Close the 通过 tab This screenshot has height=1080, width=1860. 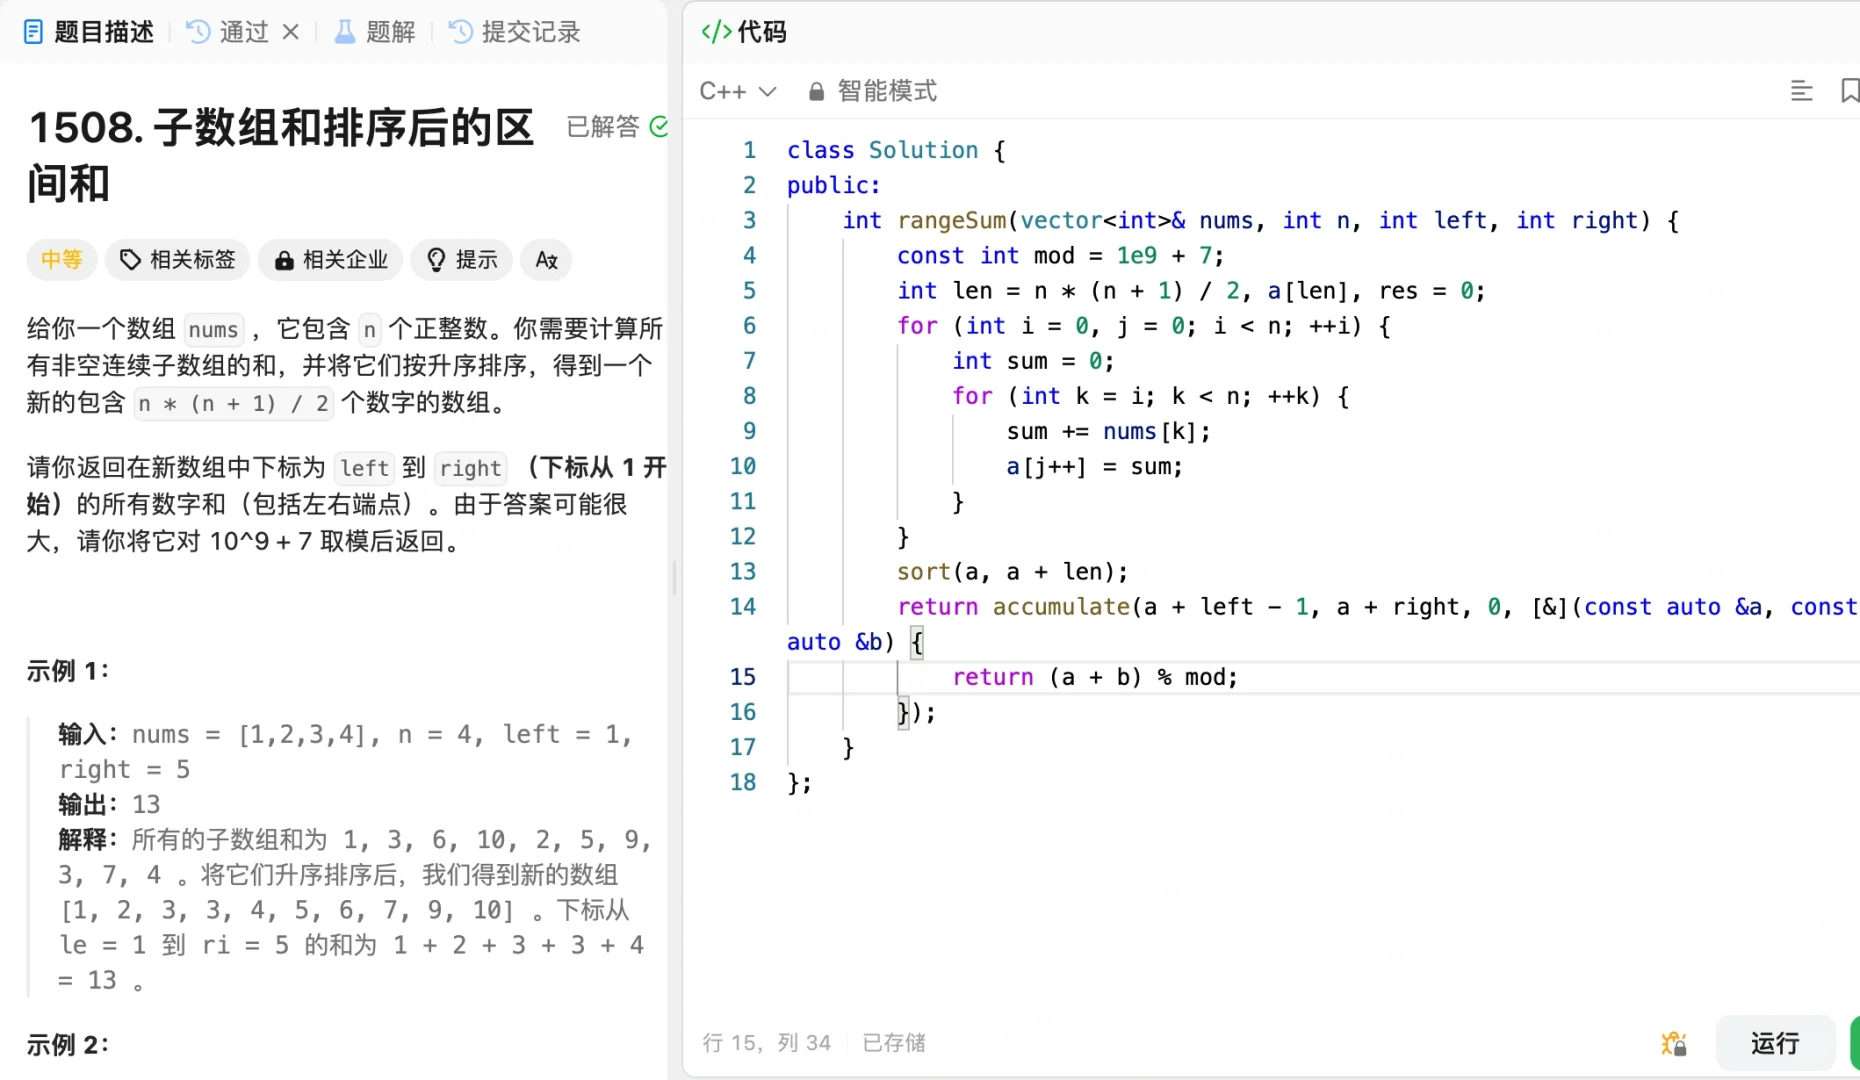(291, 32)
